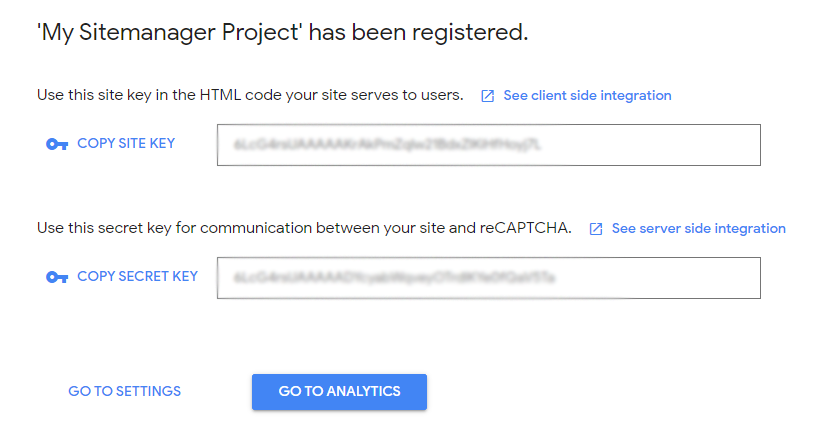Screen dimensions: 831x446
Task: Click the key icon beside COPY SITE KEY
Action: pos(57,144)
